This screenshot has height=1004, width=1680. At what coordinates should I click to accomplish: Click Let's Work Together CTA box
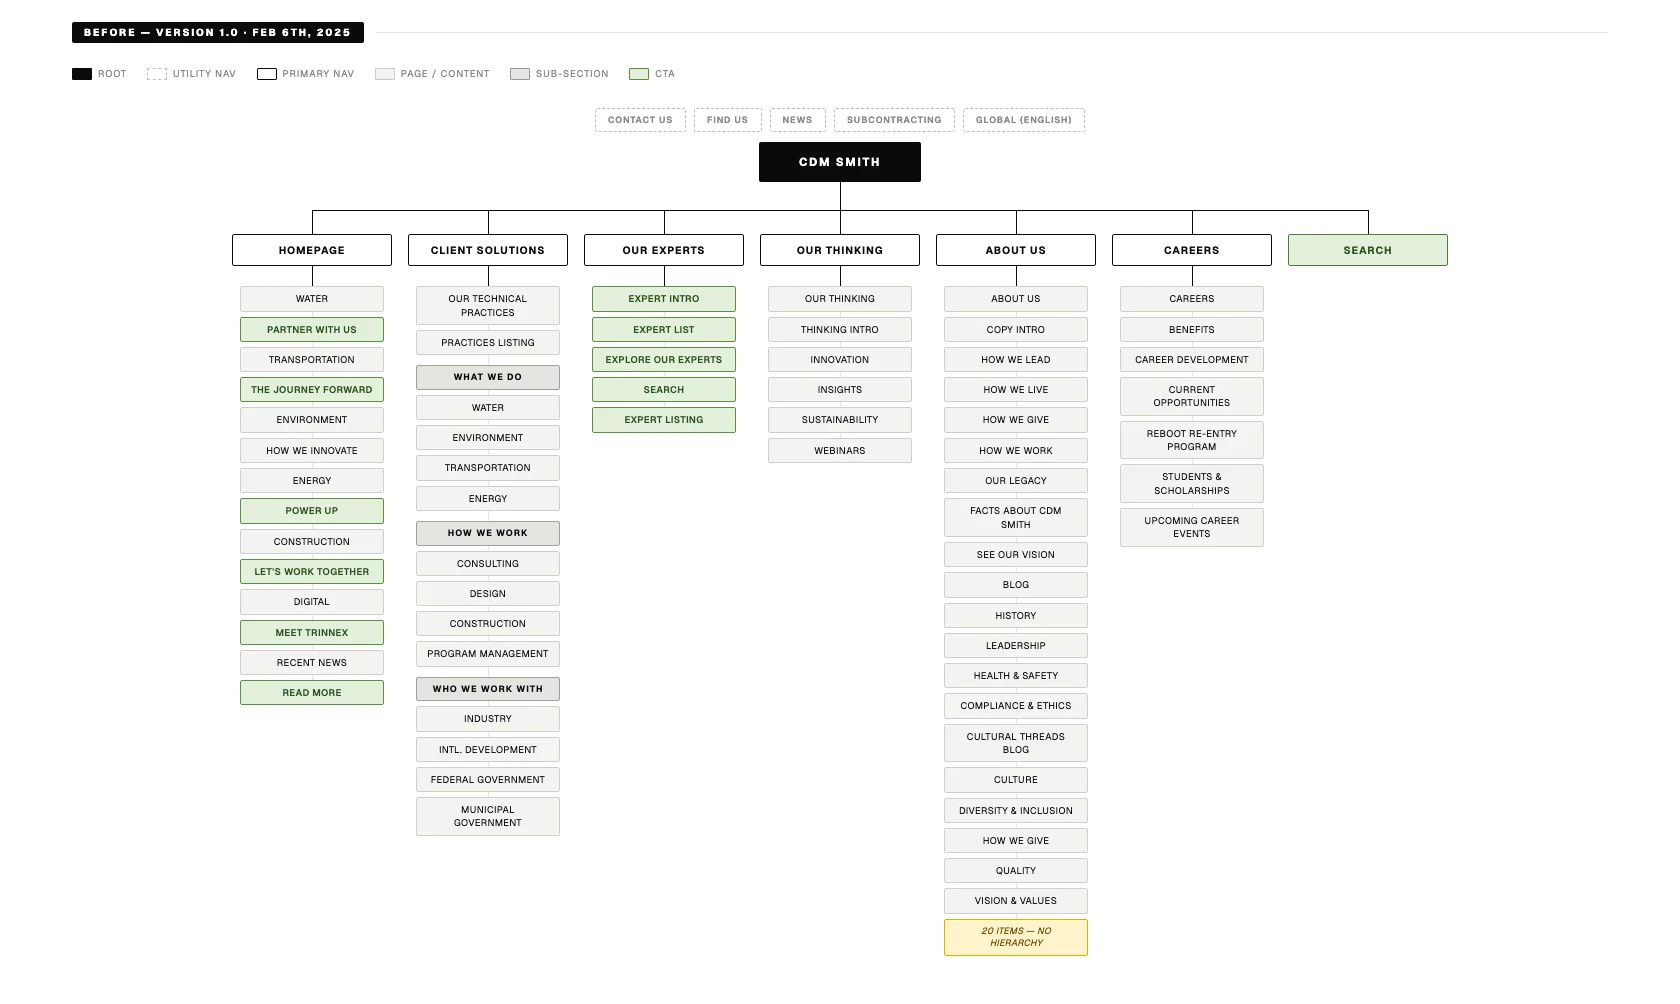pyautogui.click(x=312, y=572)
